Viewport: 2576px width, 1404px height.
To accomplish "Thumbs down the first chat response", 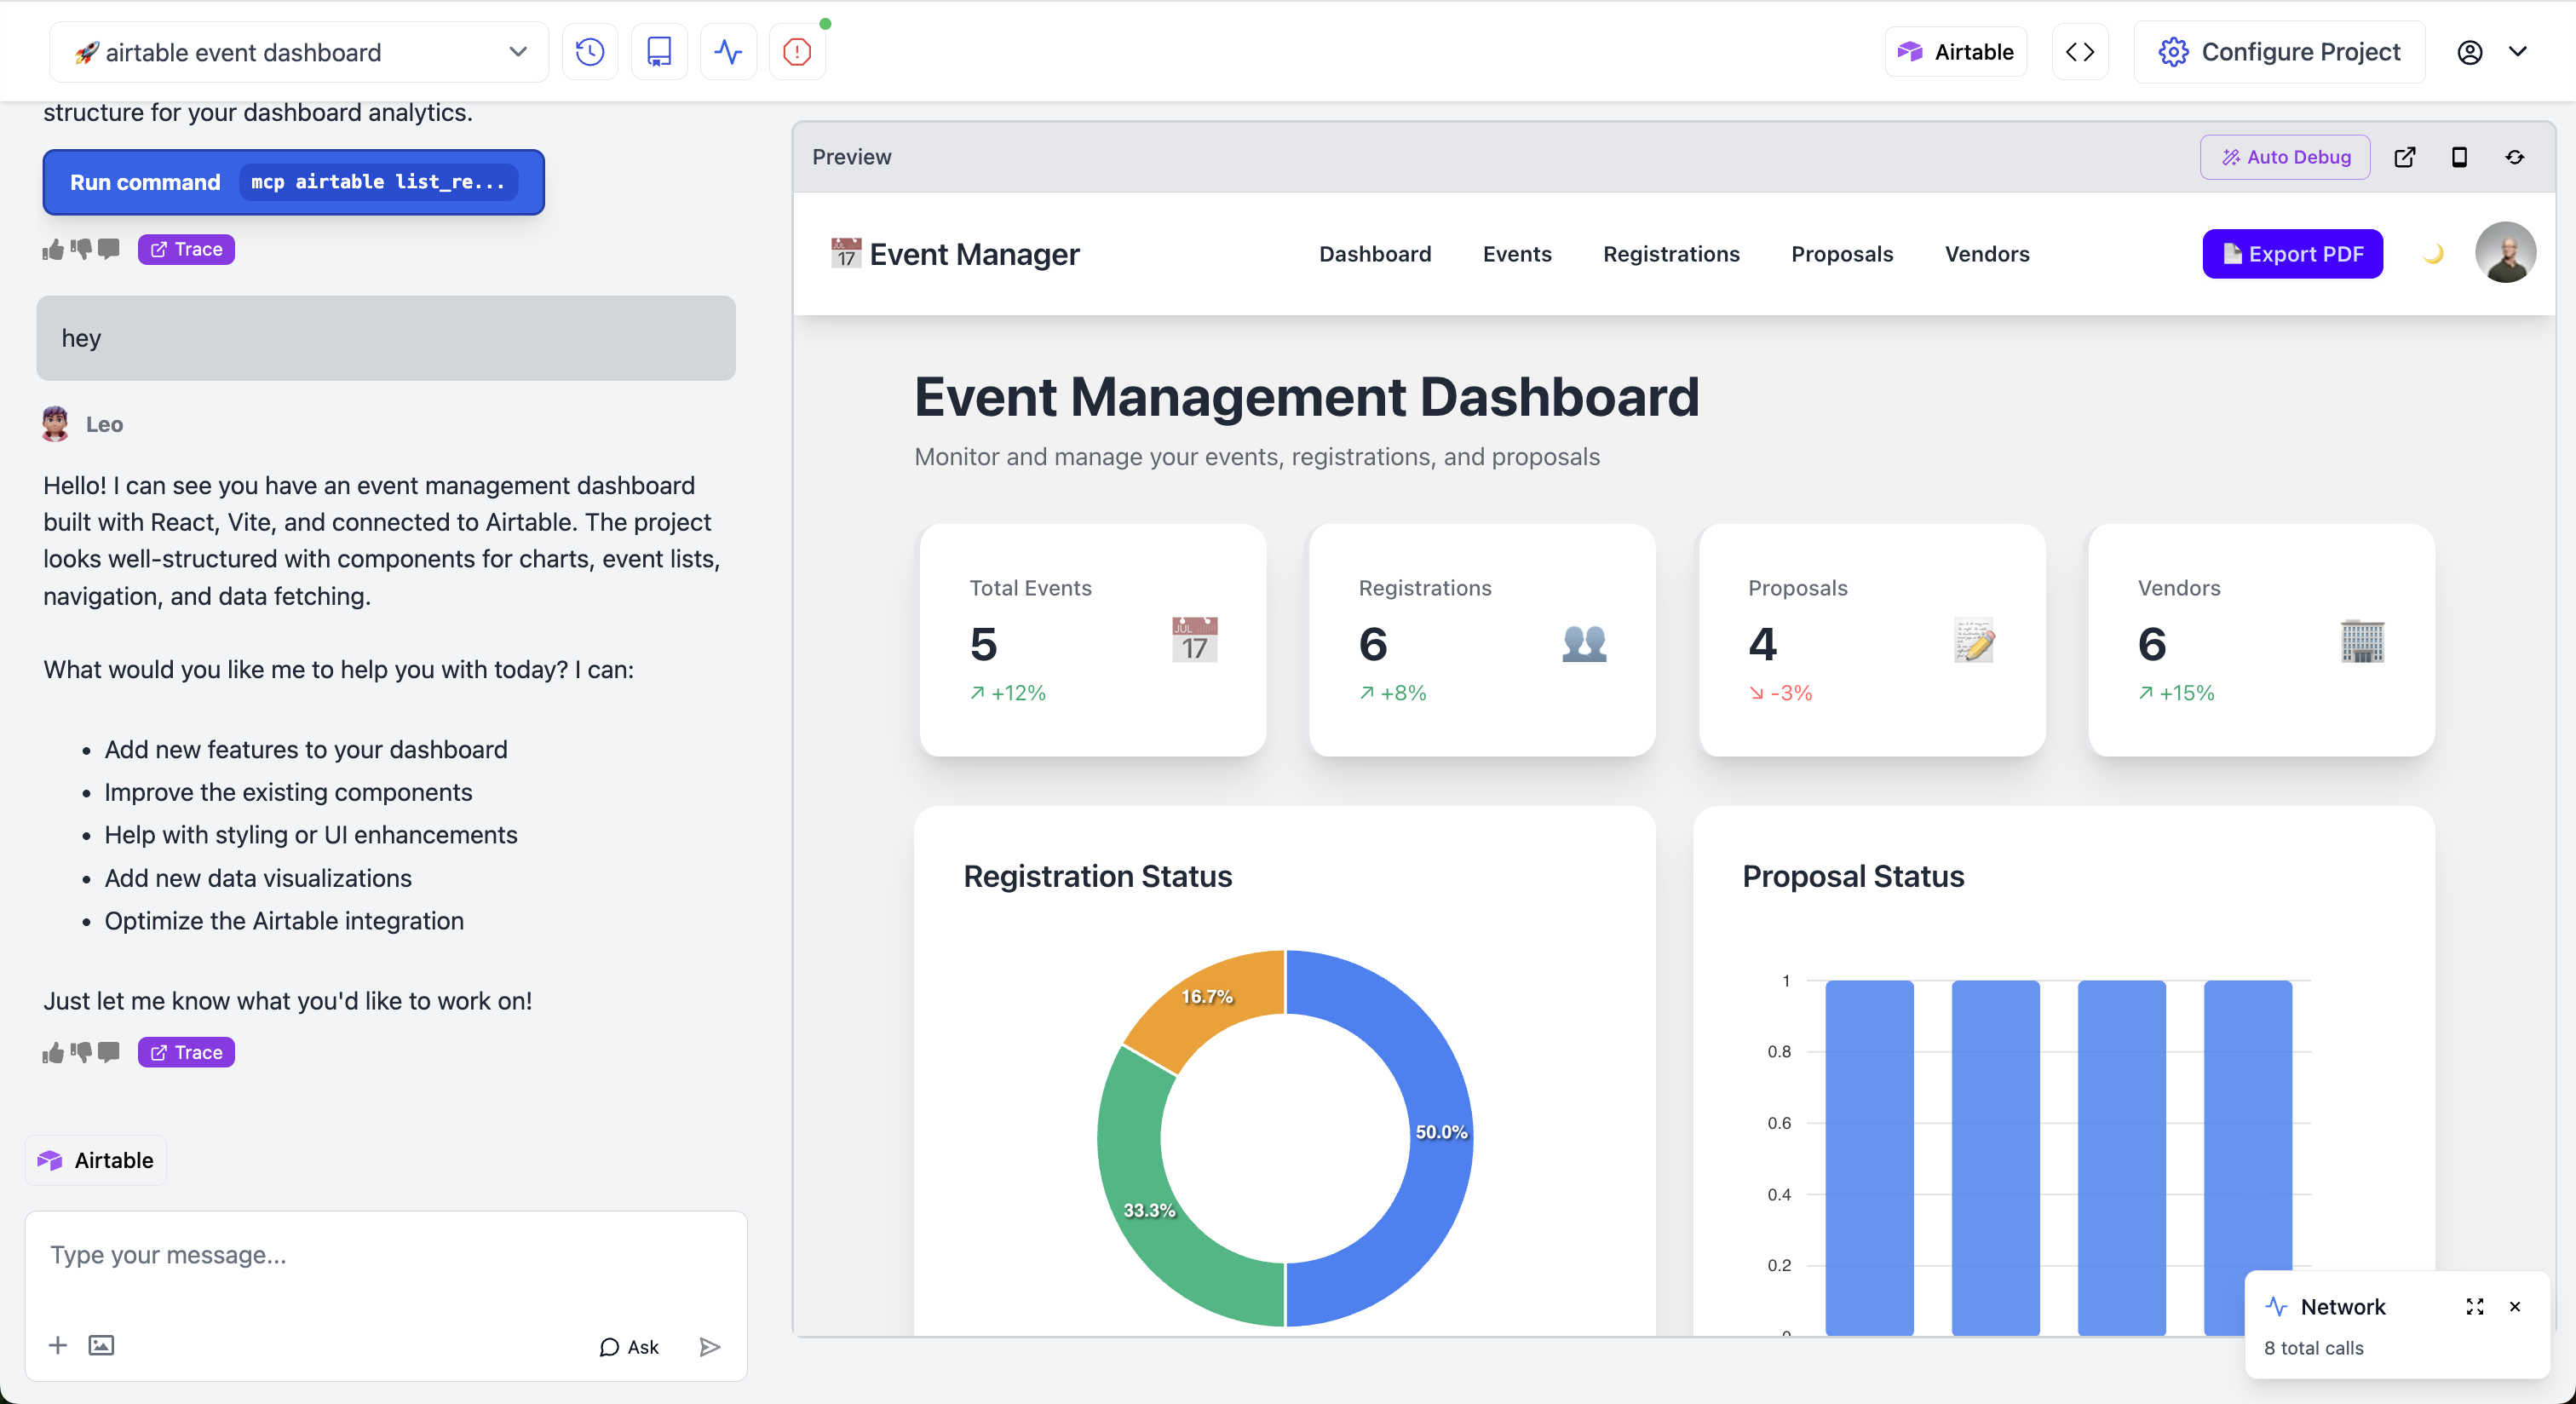I will (81, 249).
